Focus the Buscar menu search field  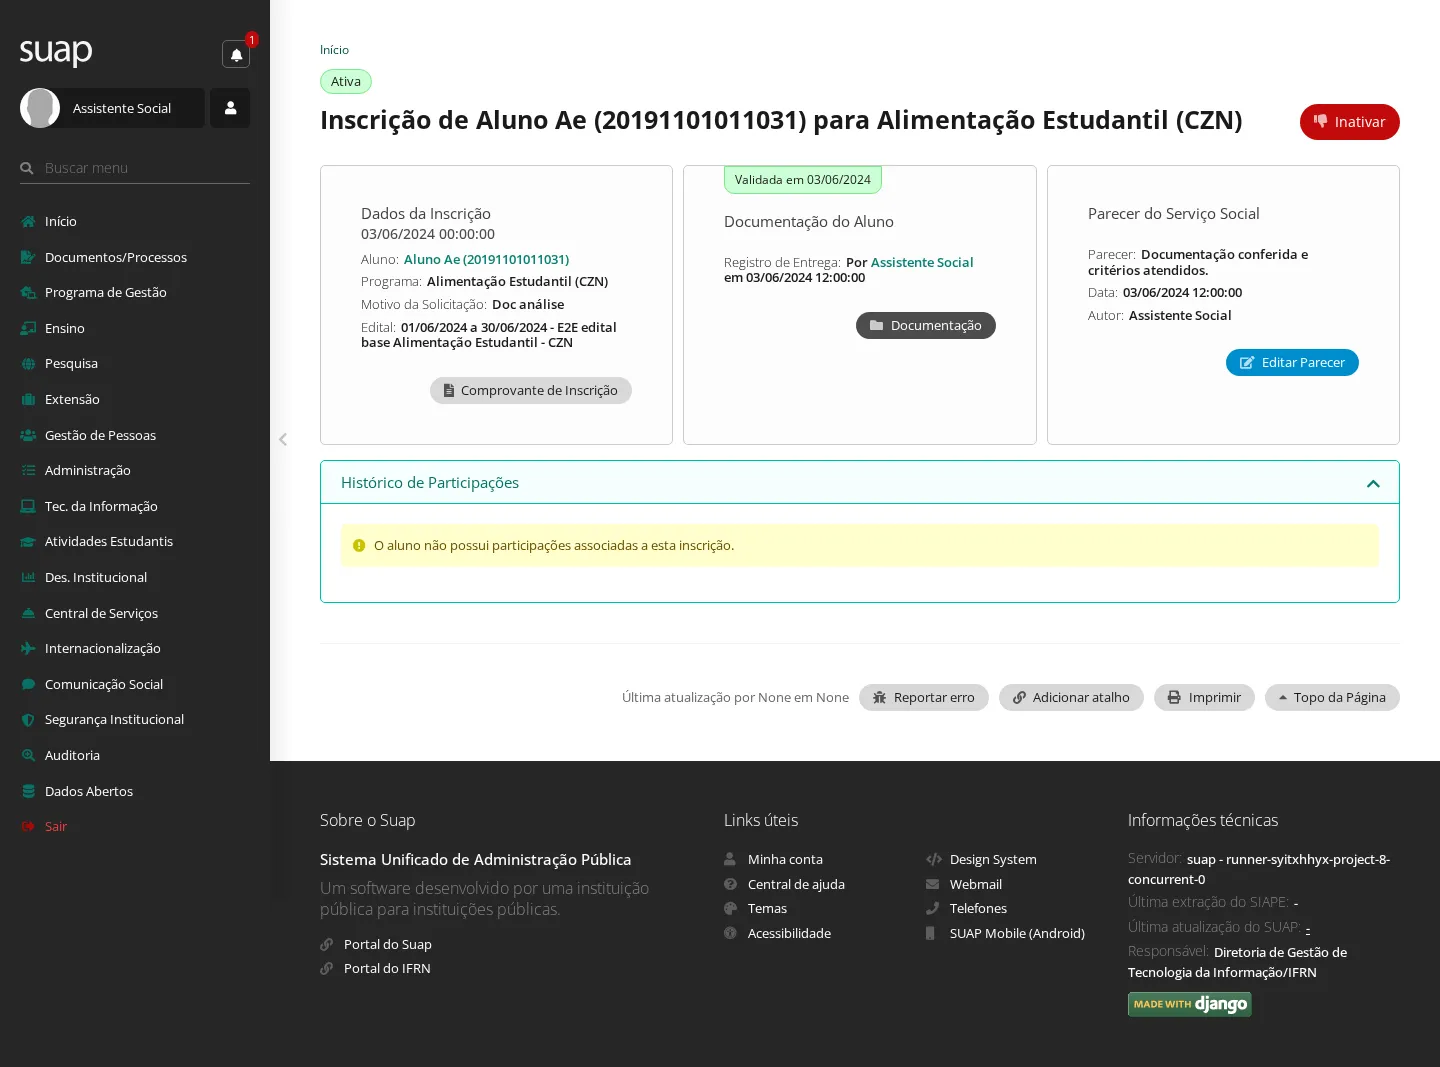[x=135, y=168]
